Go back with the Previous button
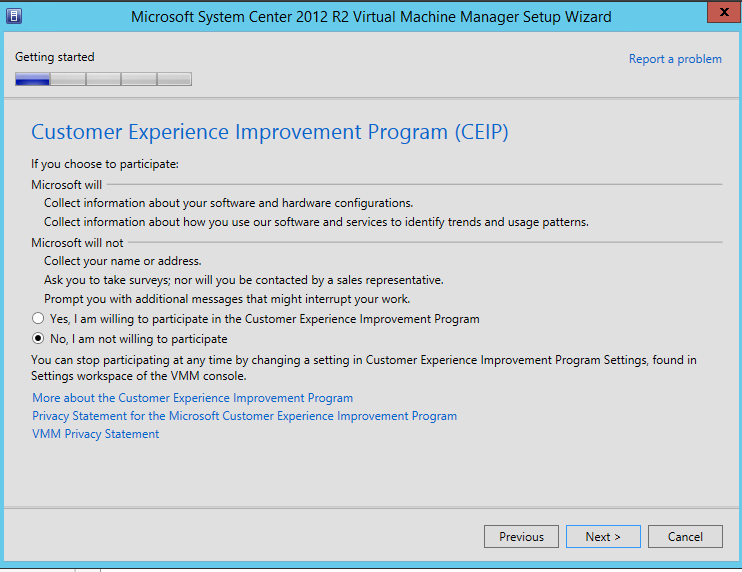The width and height of the screenshot is (742, 572). 521,537
